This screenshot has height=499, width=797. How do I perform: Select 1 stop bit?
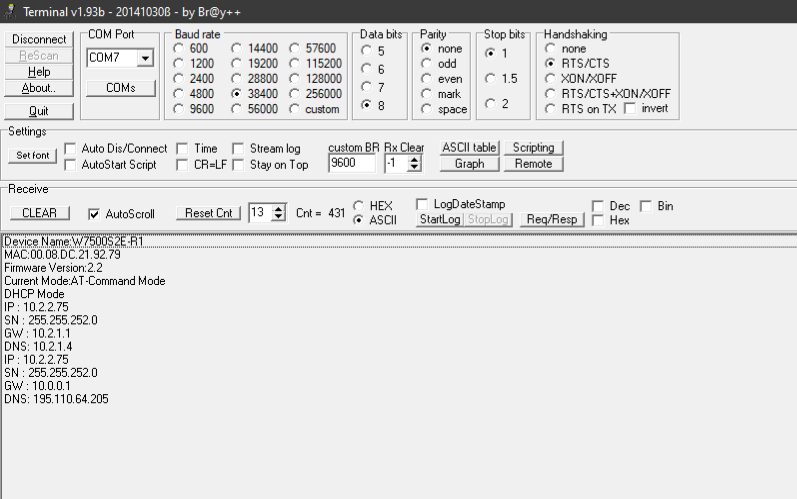click(491, 53)
